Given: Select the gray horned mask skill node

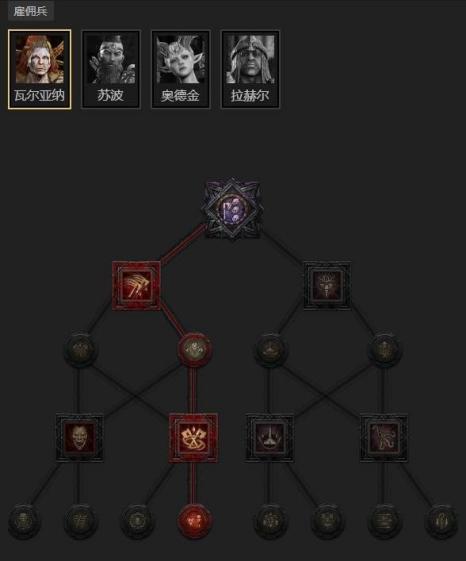Looking at the screenshot, I should pos(327,286).
